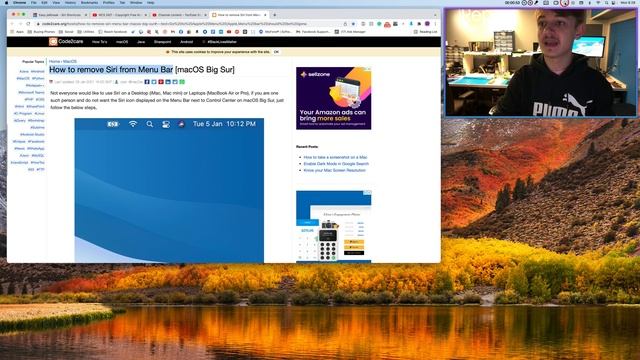Open the Java nav item

141,42
